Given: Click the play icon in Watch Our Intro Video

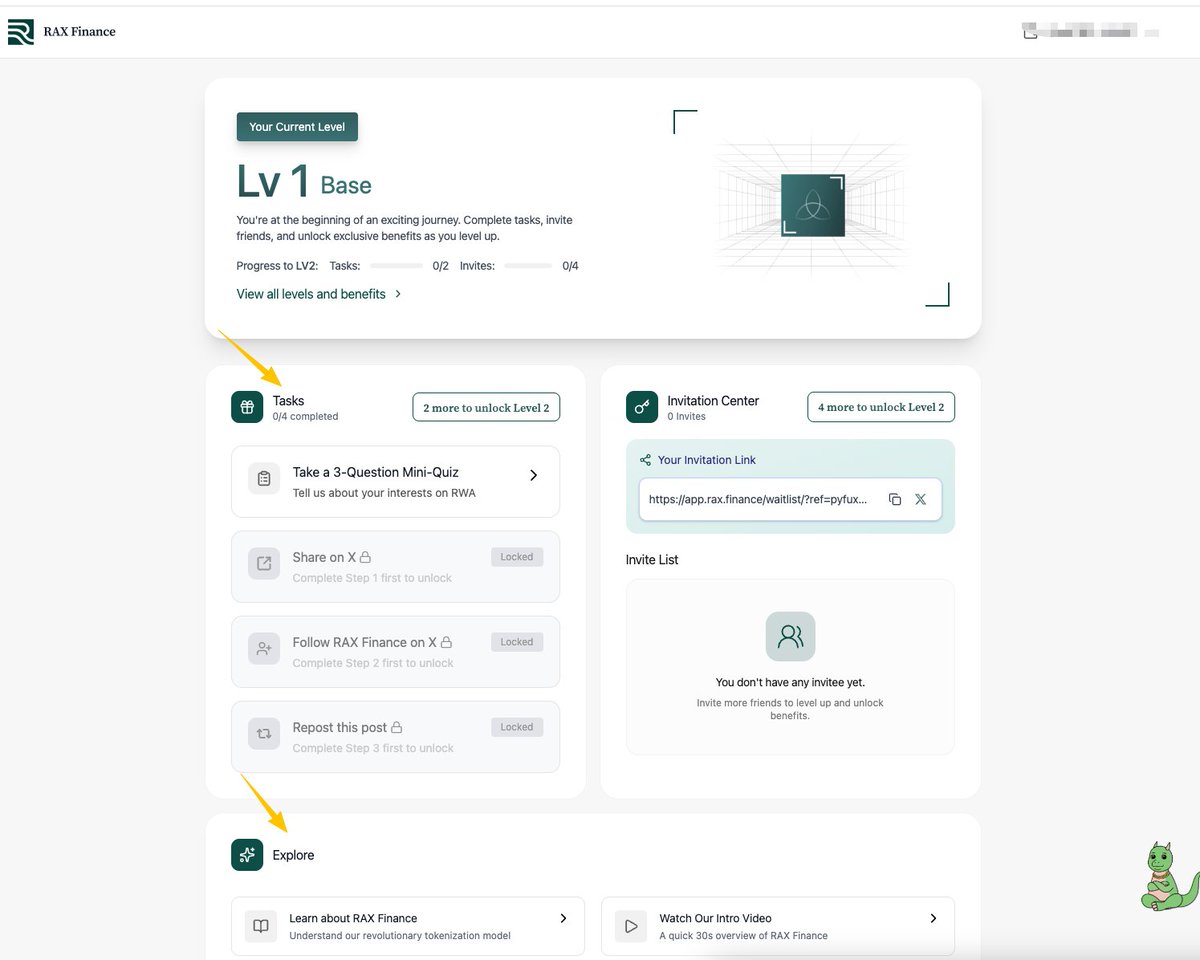Looking at the screenshot, I should click(x=631, y=926).
